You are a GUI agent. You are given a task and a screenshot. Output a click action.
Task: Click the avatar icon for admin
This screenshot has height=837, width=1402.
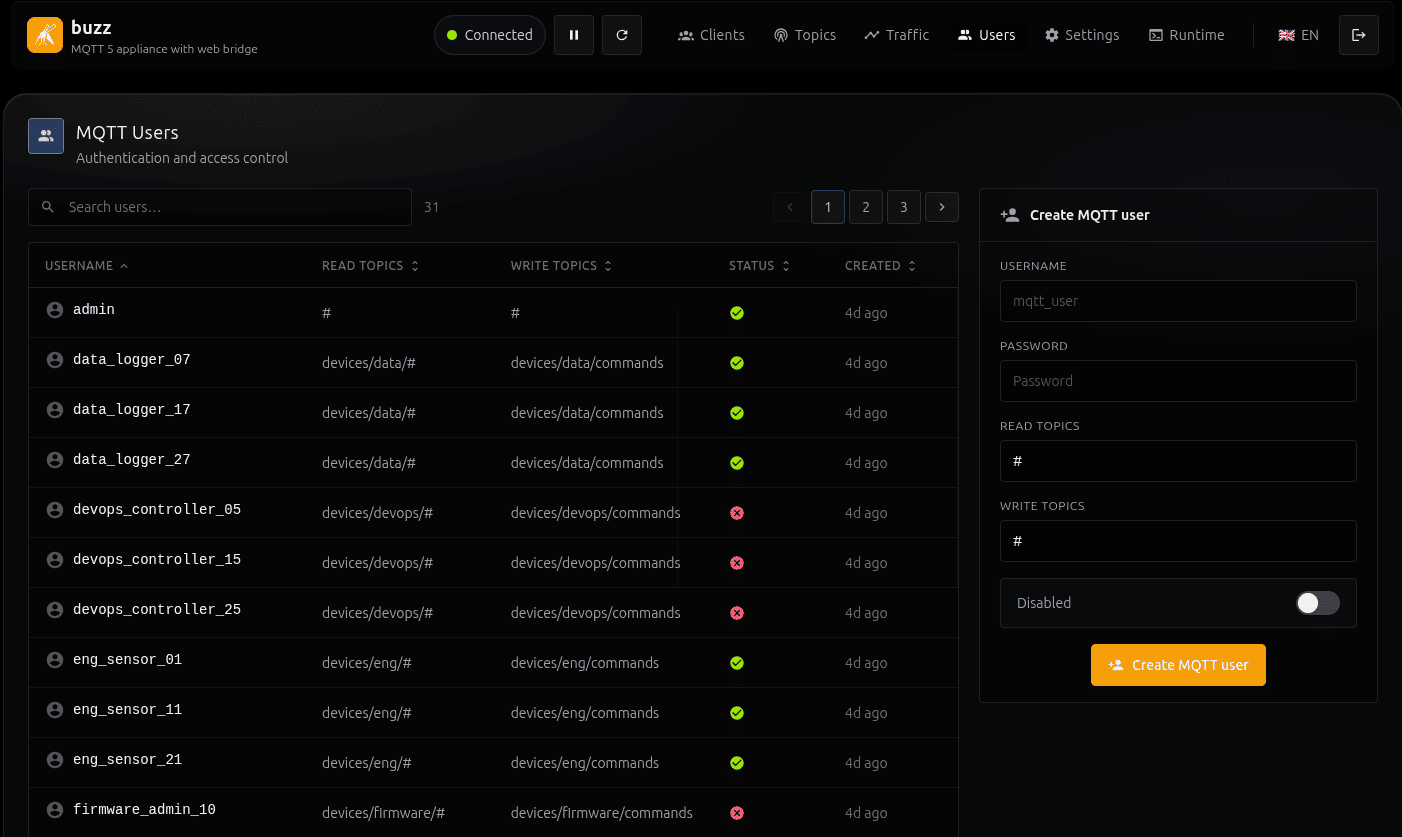pyautogui.click(x=55, y=310)
